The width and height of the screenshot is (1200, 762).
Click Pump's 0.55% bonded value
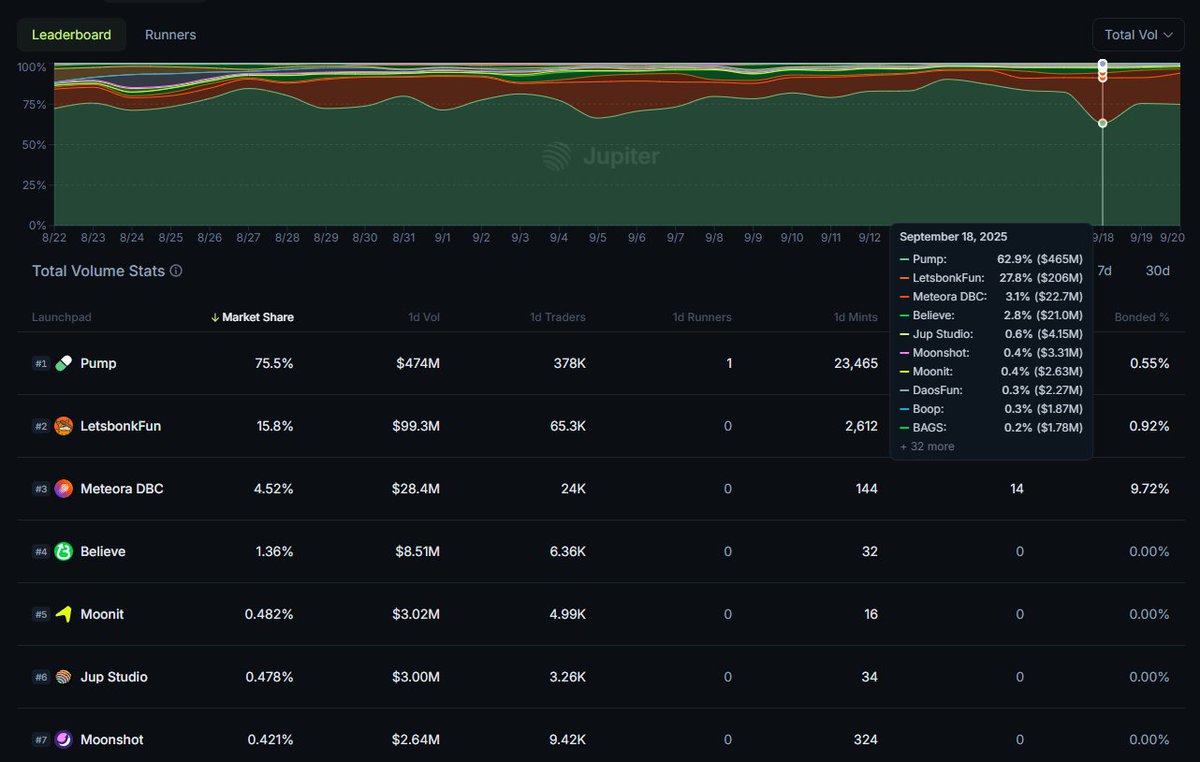click(1149, 363)
